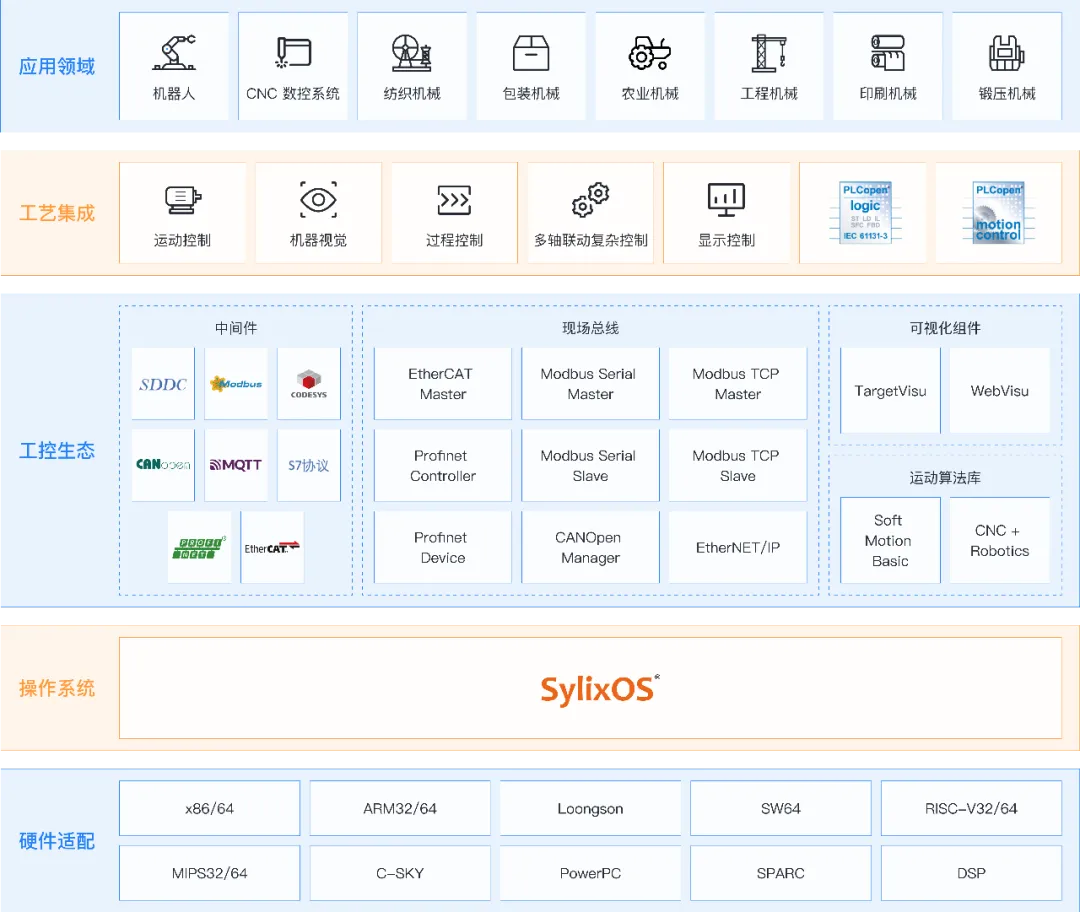Screen dimensions: 1080x912
Task: Click the Profinet Controller tile
Action: 442,466
